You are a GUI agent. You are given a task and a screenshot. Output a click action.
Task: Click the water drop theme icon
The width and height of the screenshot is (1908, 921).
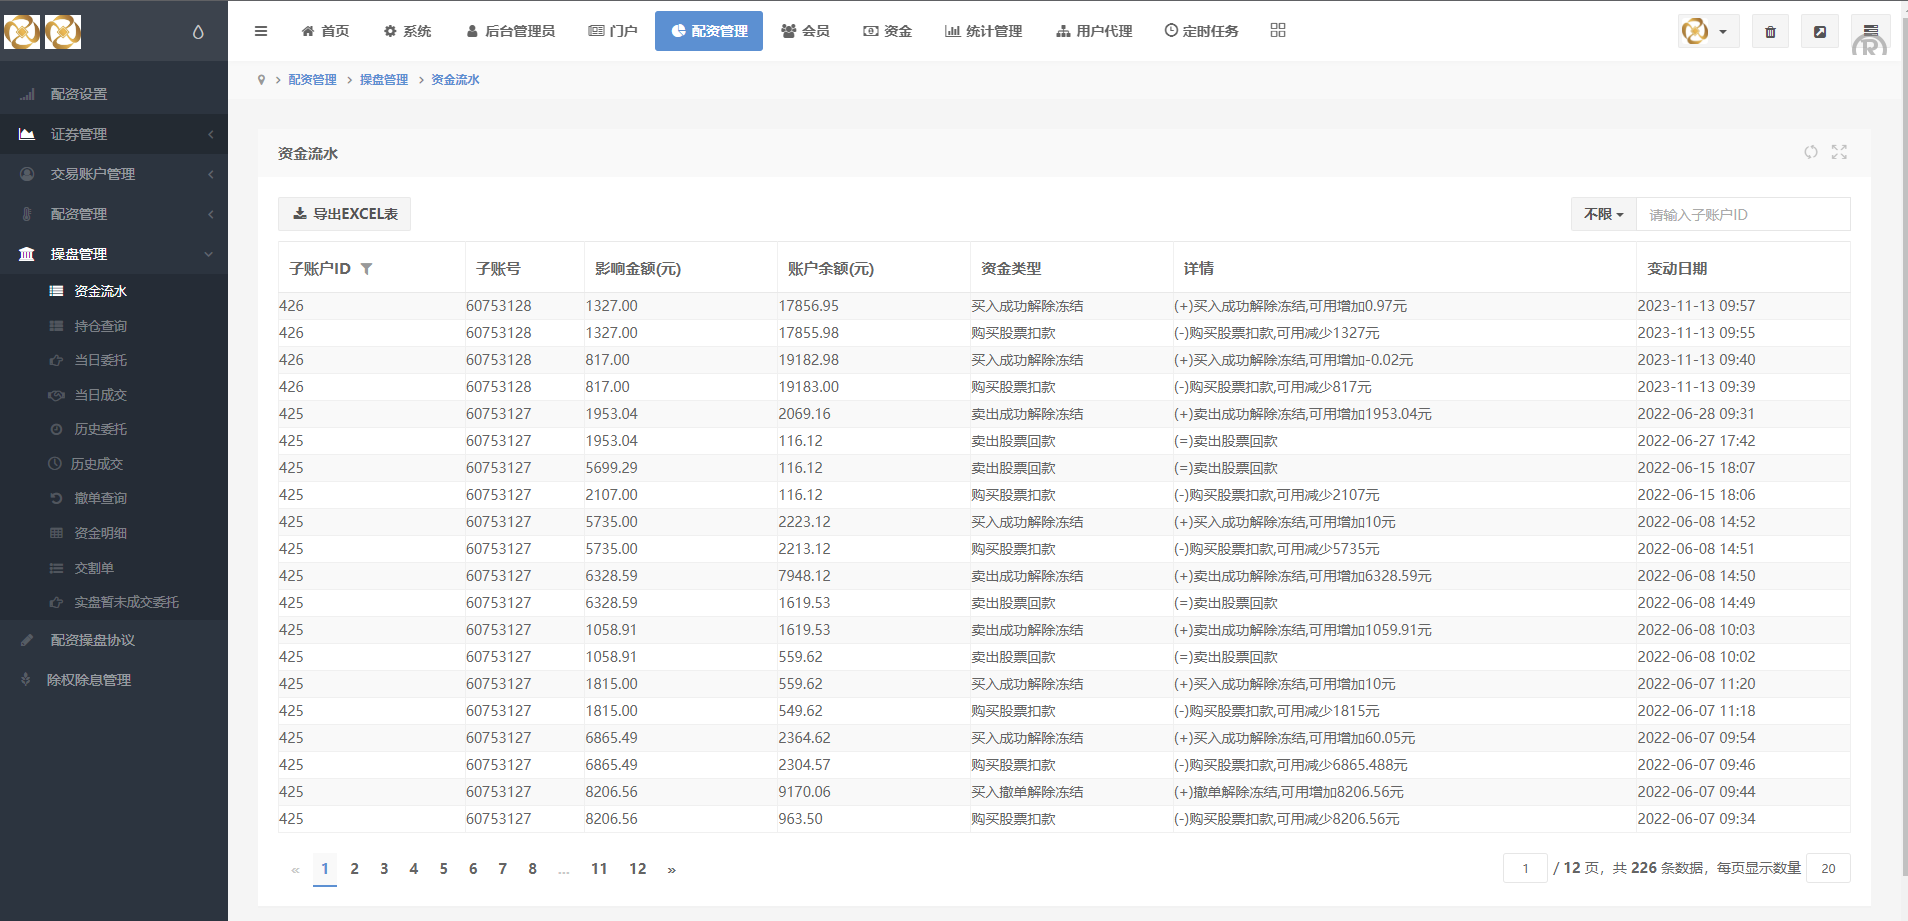click(198, 32)
